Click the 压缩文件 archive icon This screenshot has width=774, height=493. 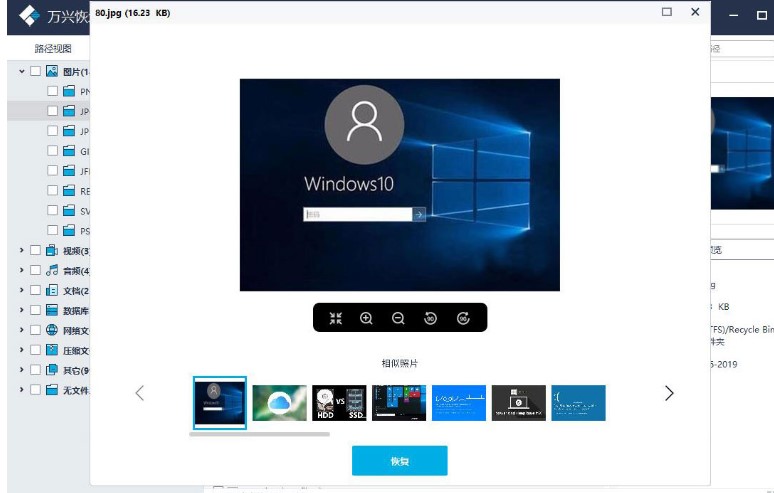(x=52, y=350)
